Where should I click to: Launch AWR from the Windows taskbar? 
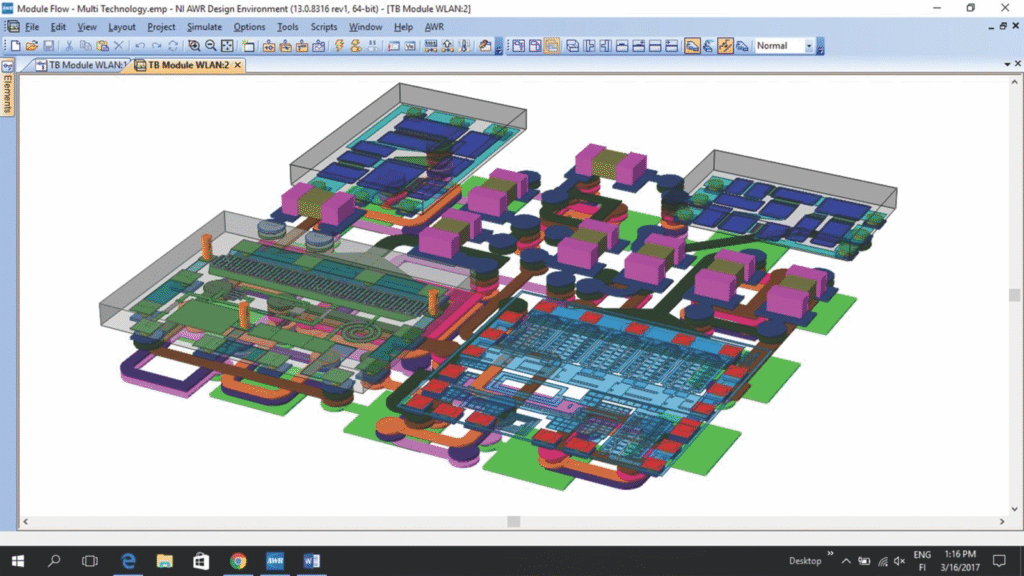[x=275, y=561]
